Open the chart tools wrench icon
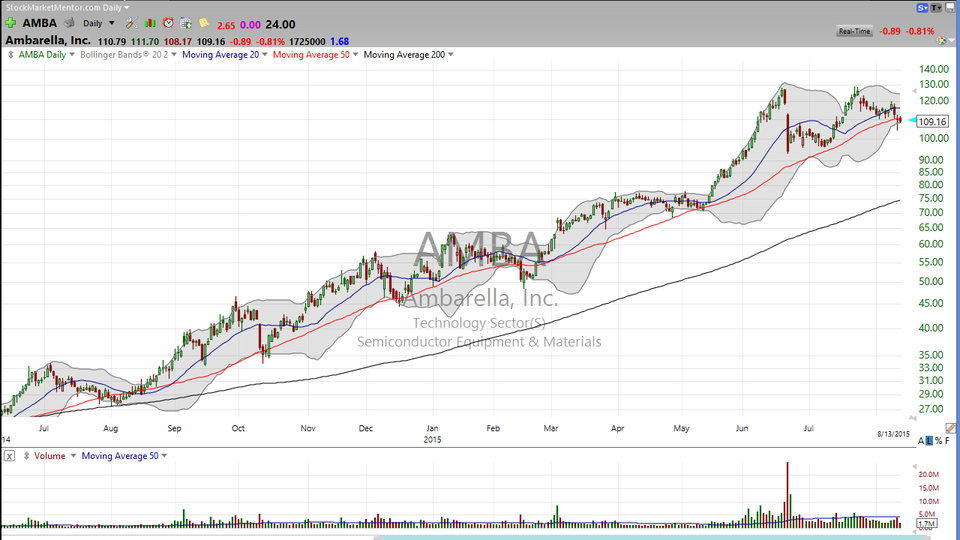960x540 pixels. point(132,23)
